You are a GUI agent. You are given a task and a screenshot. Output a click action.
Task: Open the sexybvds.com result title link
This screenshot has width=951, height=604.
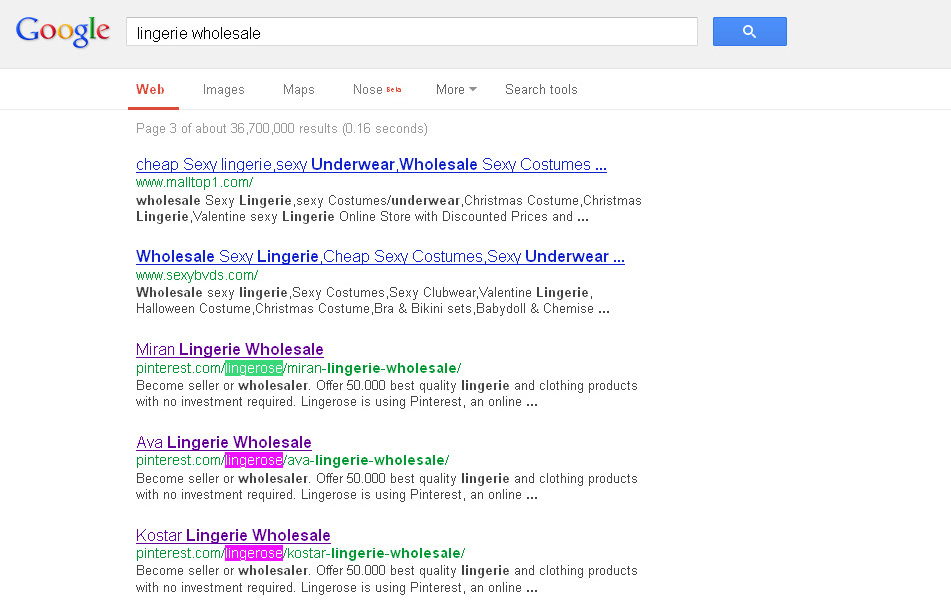380,257
